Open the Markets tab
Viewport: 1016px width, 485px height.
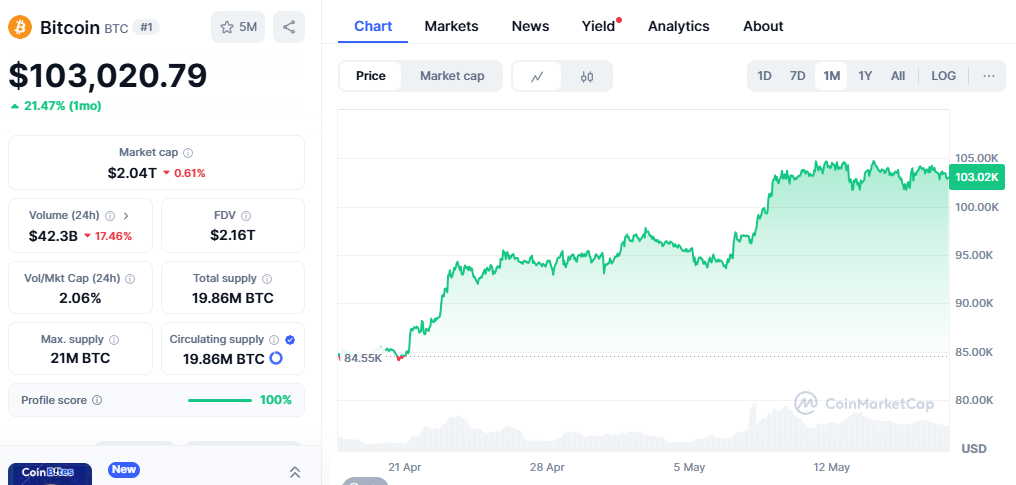pyautogui.click(x=451, y=26)
